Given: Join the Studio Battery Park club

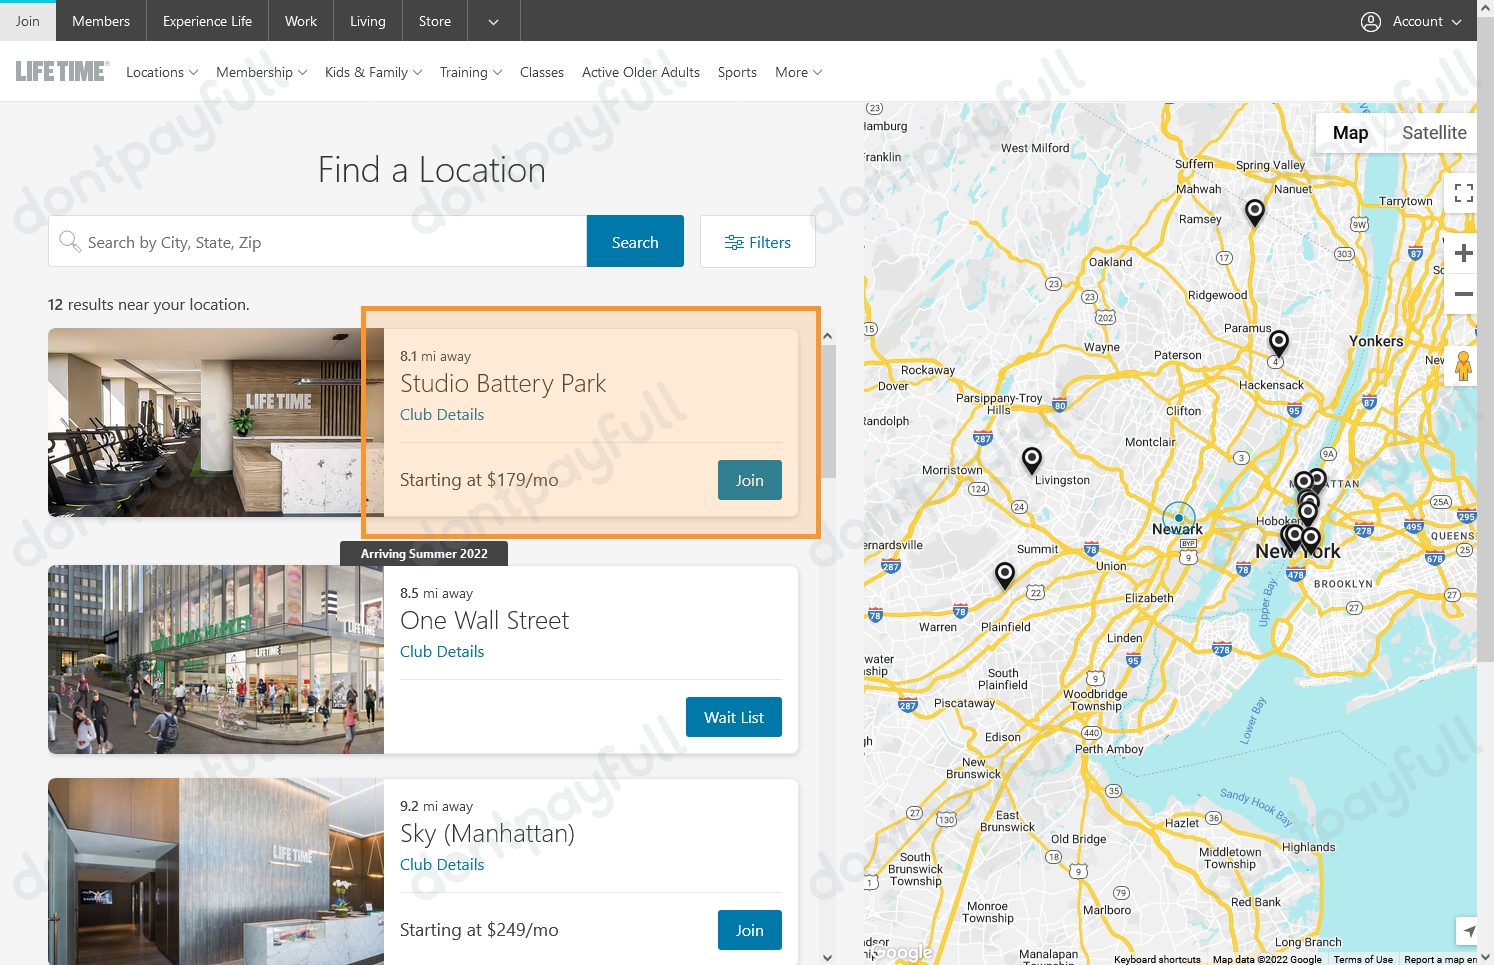Looking at the screenshot, I should point(749,480).
